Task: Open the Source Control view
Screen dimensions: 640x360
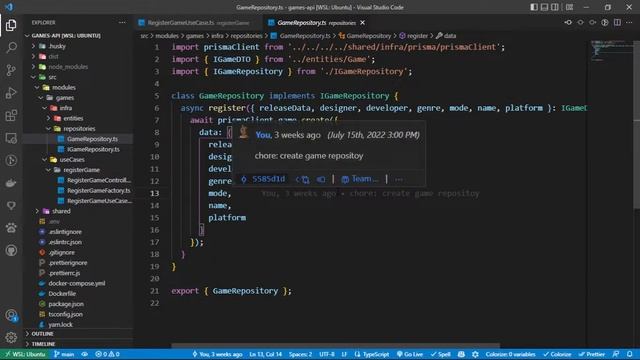Action: pos(11,70)
